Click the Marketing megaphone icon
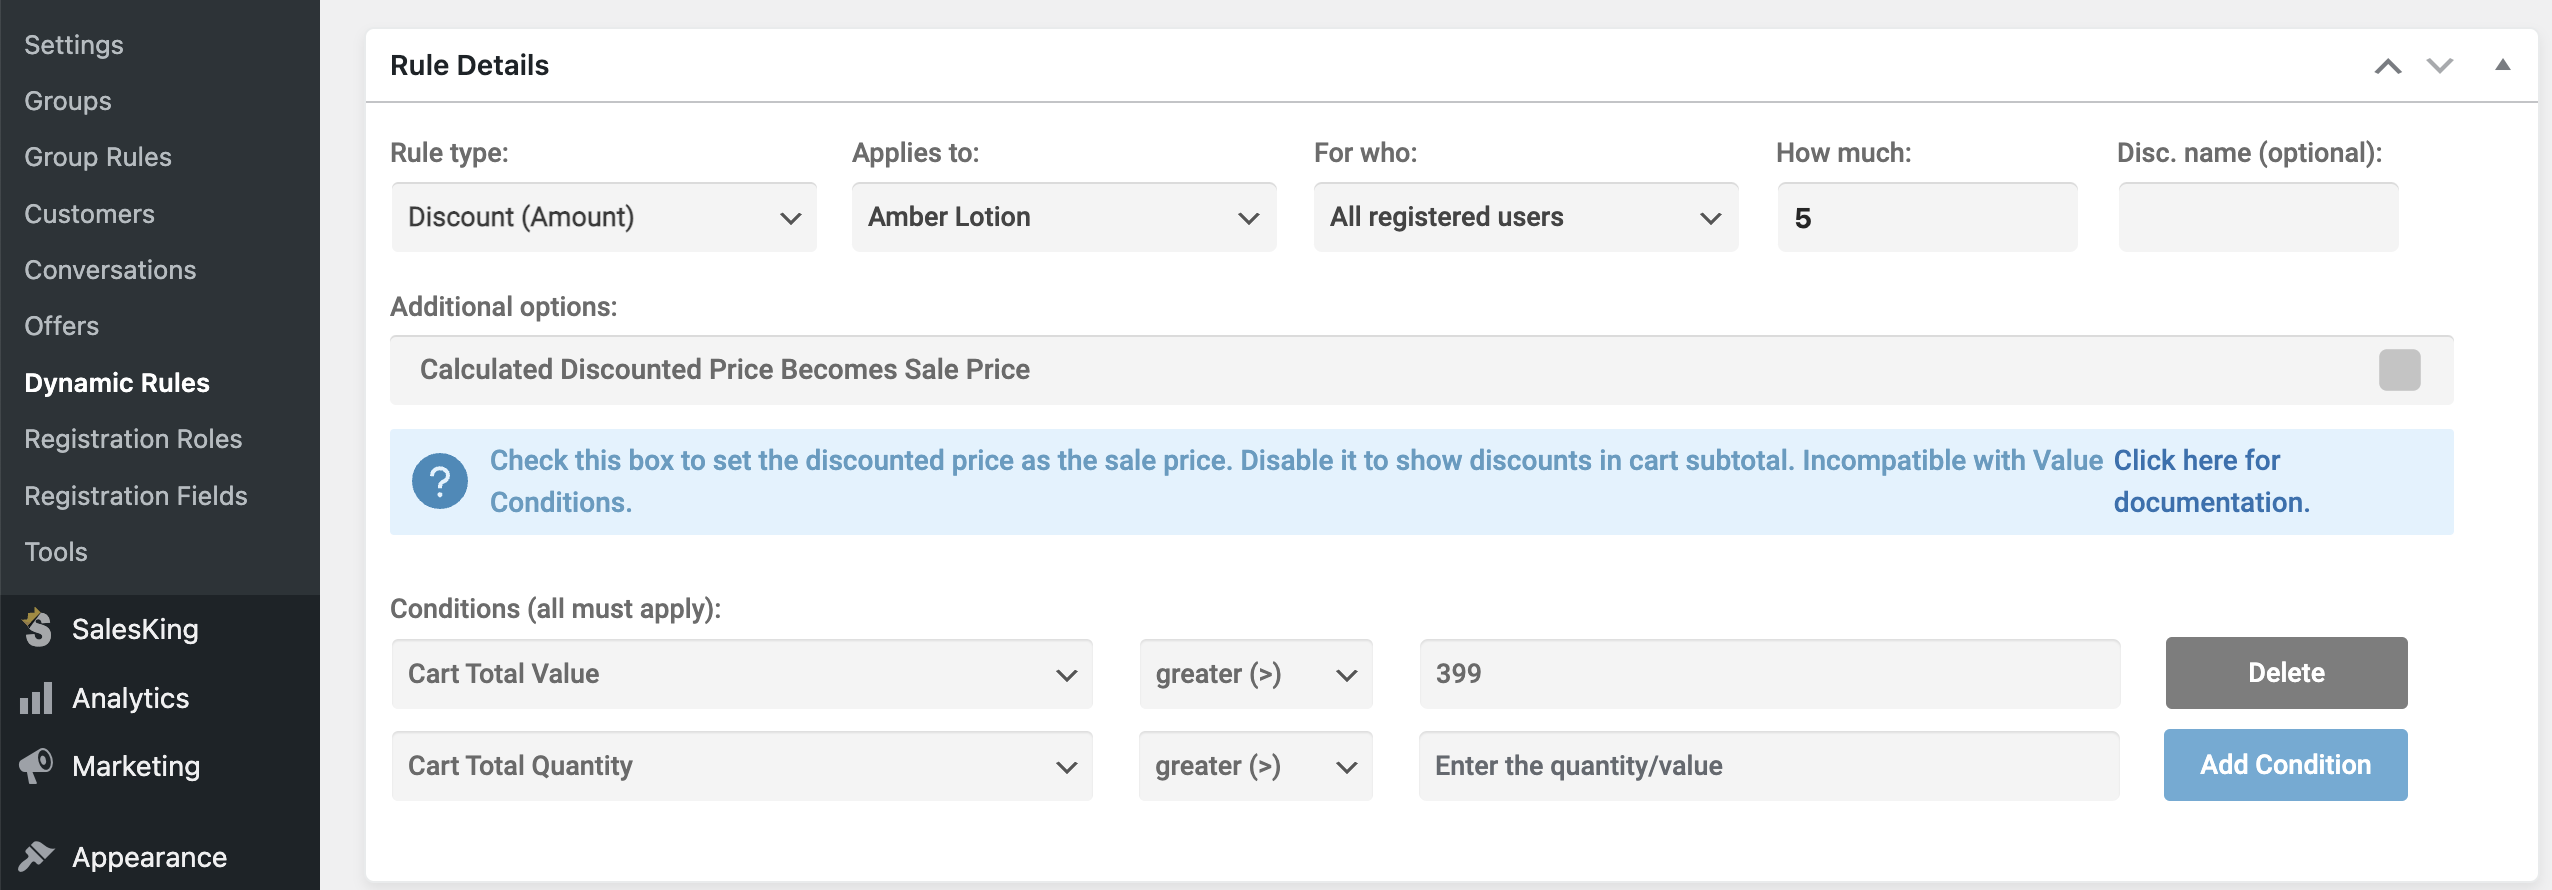 pos(36,766)
